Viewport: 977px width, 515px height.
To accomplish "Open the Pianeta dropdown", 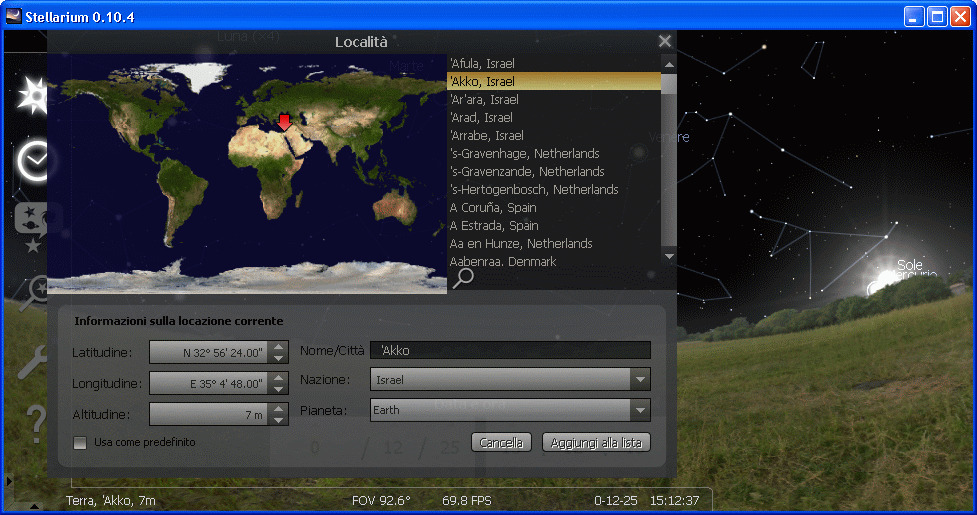I will click(640, 410).
